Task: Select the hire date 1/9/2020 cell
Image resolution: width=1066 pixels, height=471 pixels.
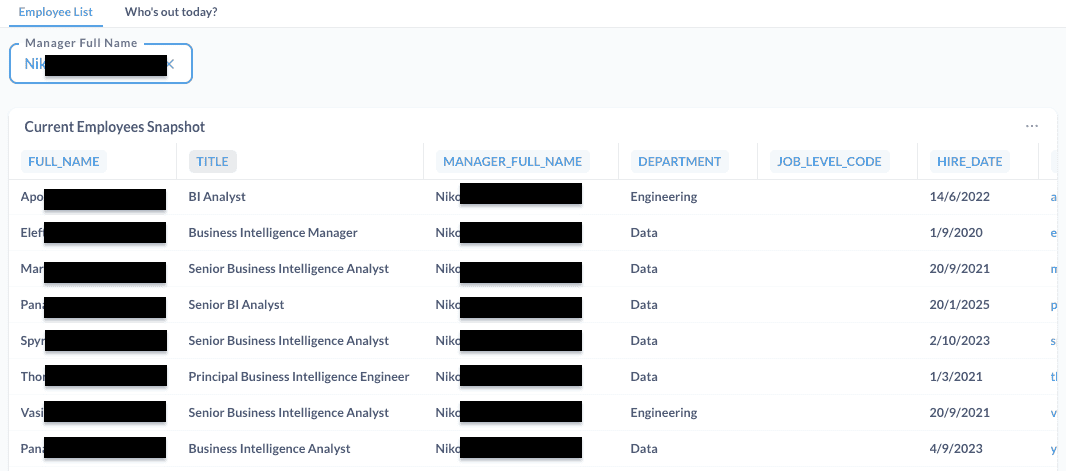Action: (956, 233)
